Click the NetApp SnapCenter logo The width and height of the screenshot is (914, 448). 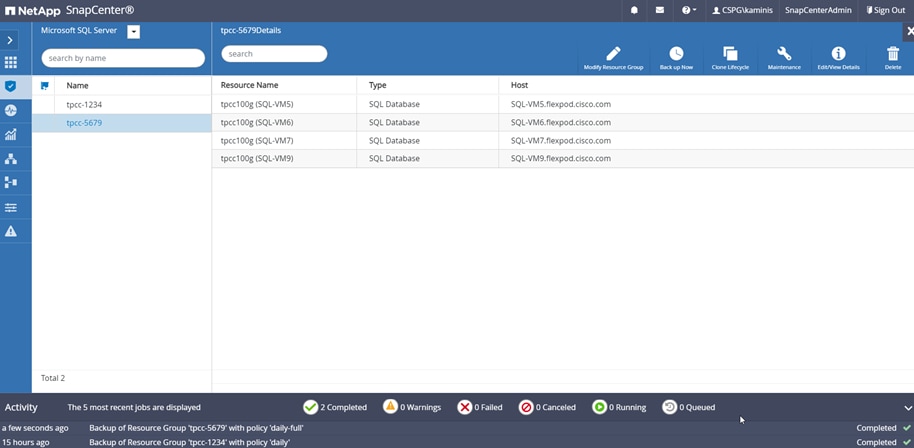click(69, 10)
